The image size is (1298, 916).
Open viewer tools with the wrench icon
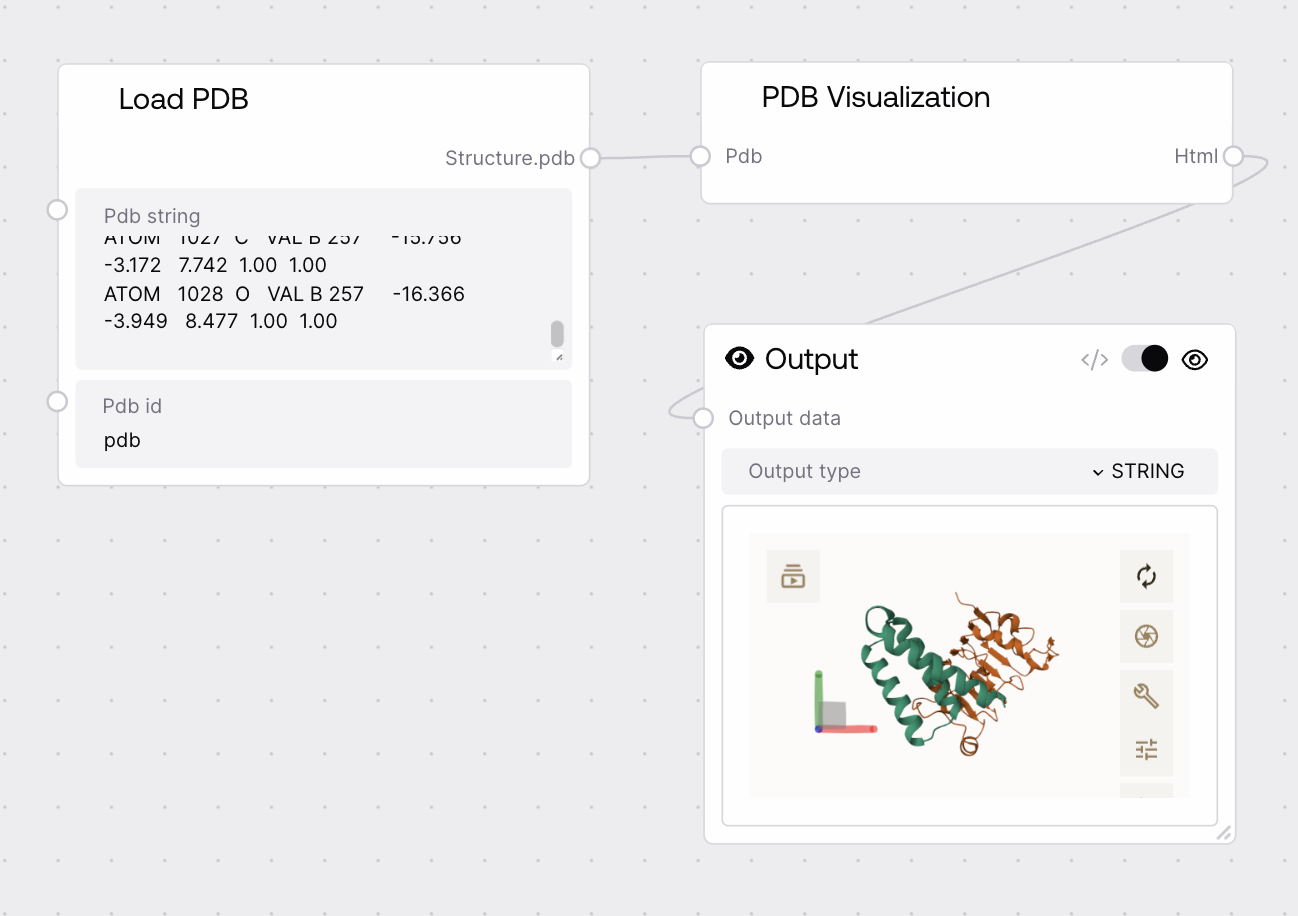(x=1146, y=694)
